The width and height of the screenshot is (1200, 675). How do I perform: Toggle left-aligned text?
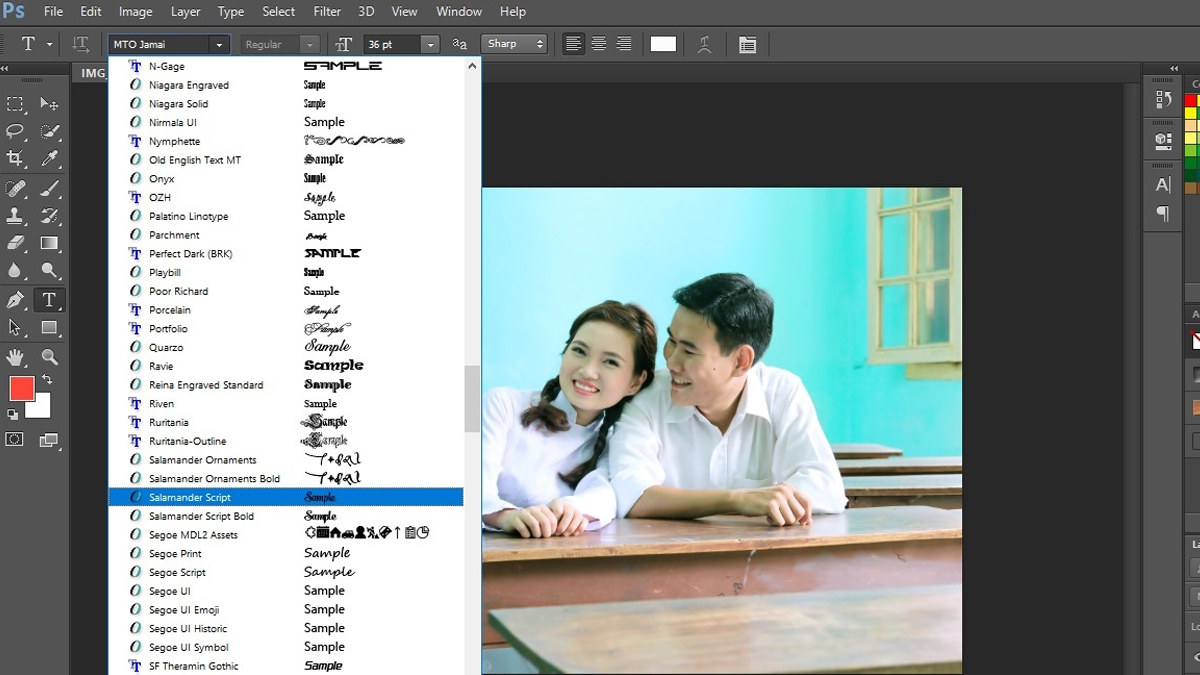click(x=572, y=43)
